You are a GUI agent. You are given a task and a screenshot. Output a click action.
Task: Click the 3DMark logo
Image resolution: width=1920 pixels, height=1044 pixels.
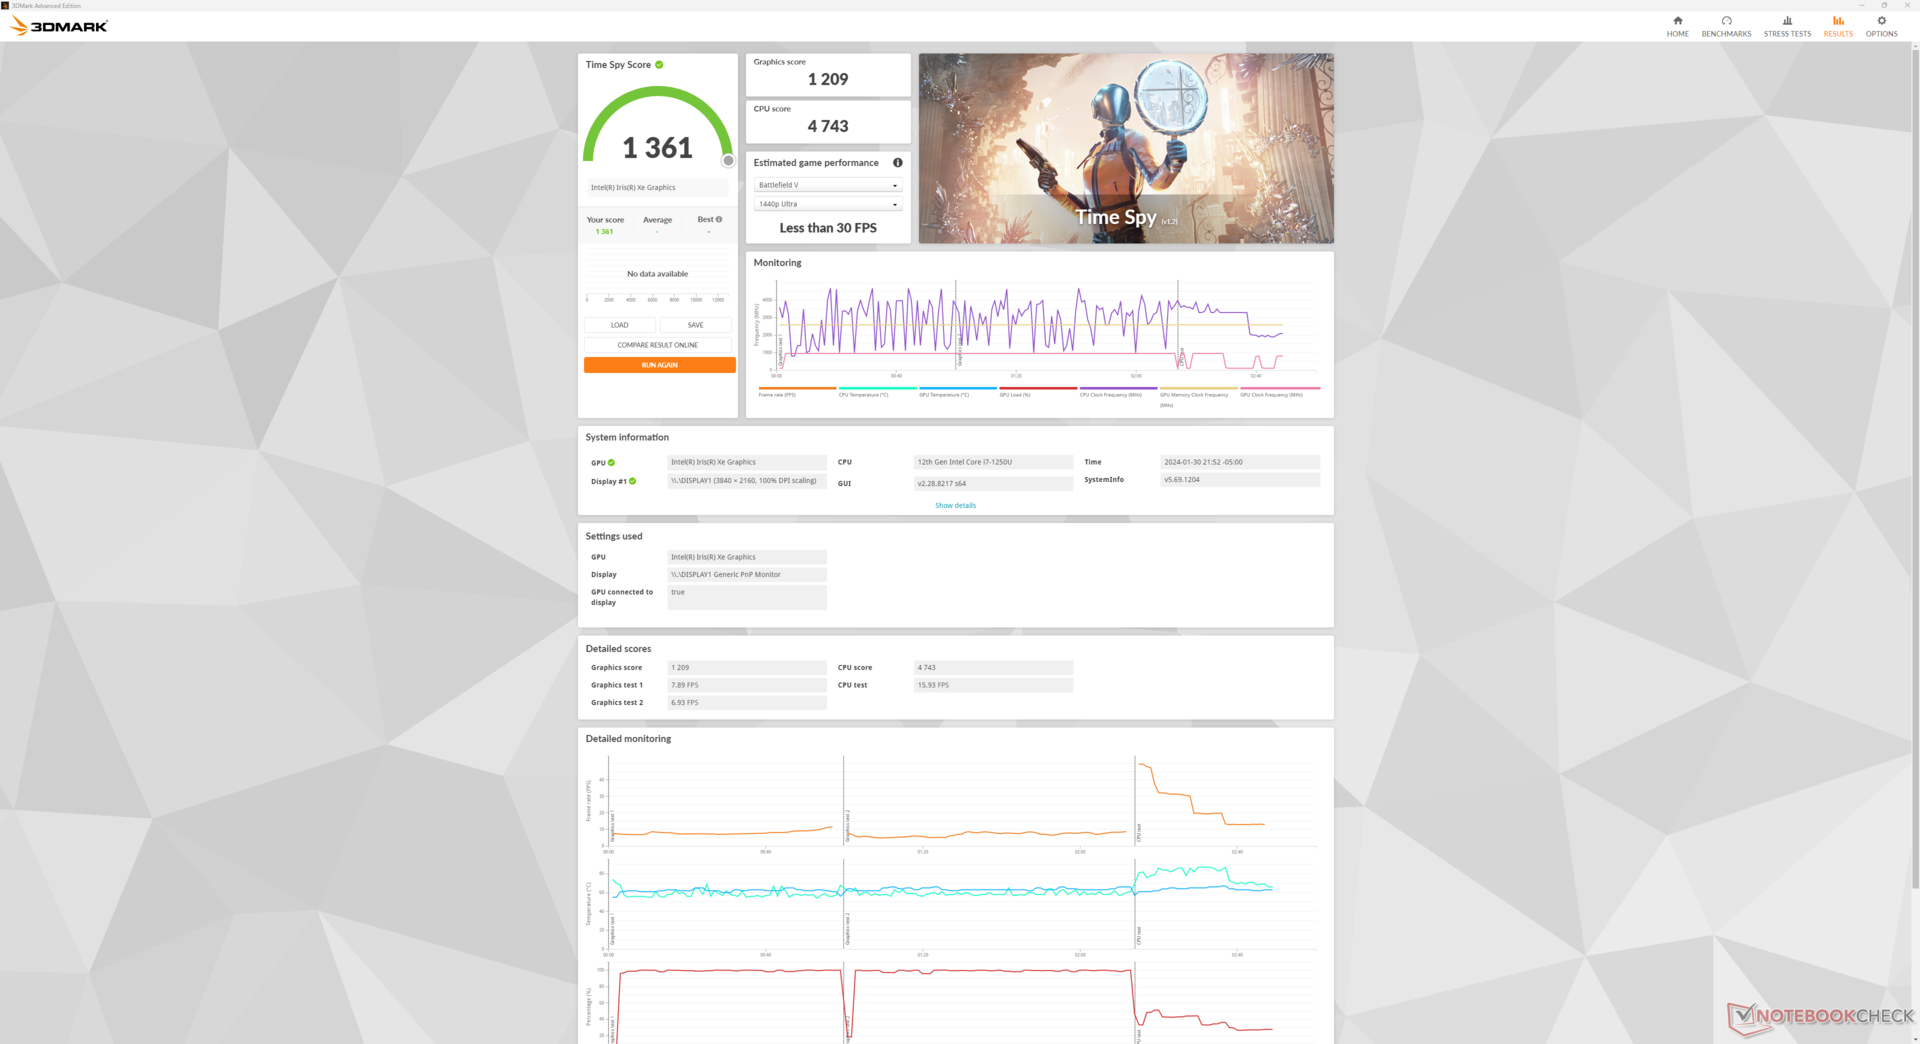59,26
